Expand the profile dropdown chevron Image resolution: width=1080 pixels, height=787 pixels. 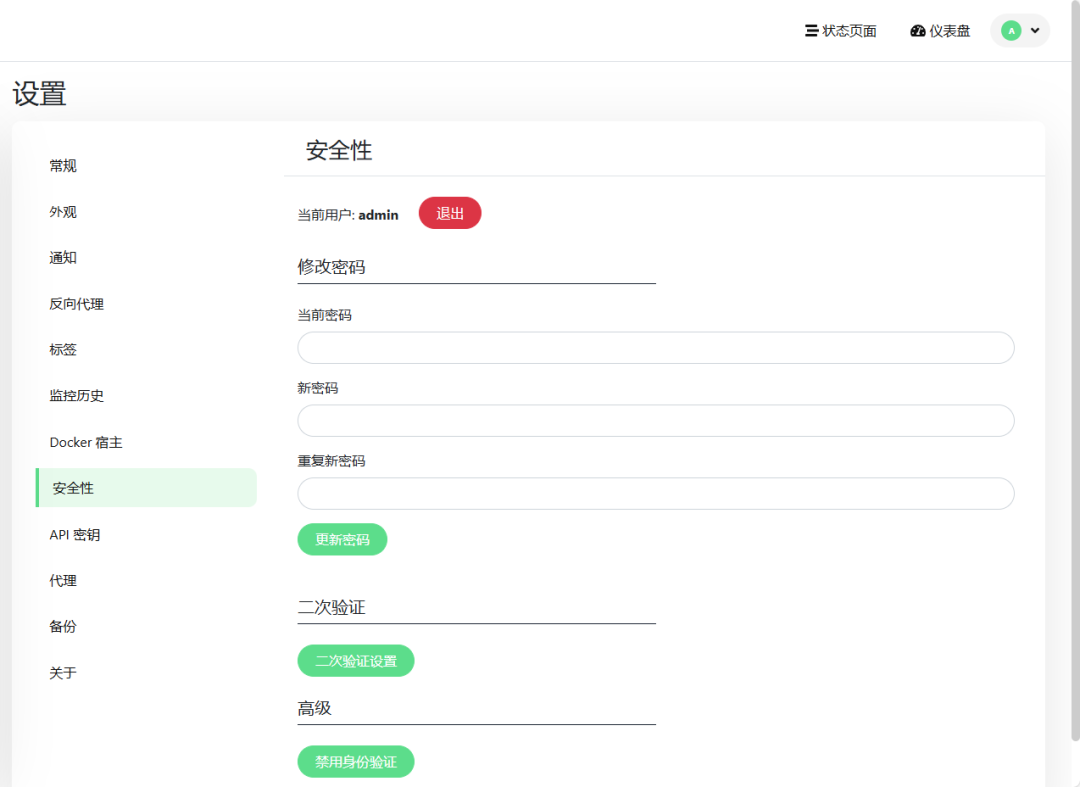(1035, 31)
